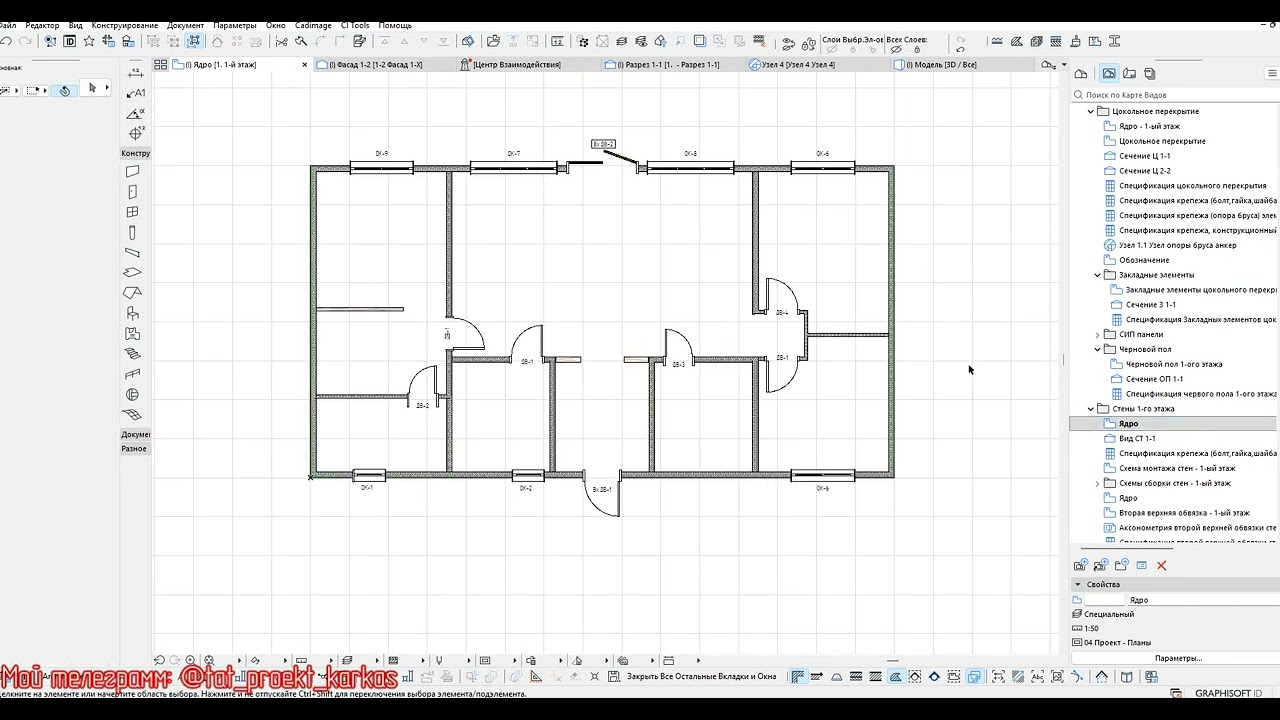
Task: Open the Layout Book navigator icon
Action: (x=1130, y=73)
